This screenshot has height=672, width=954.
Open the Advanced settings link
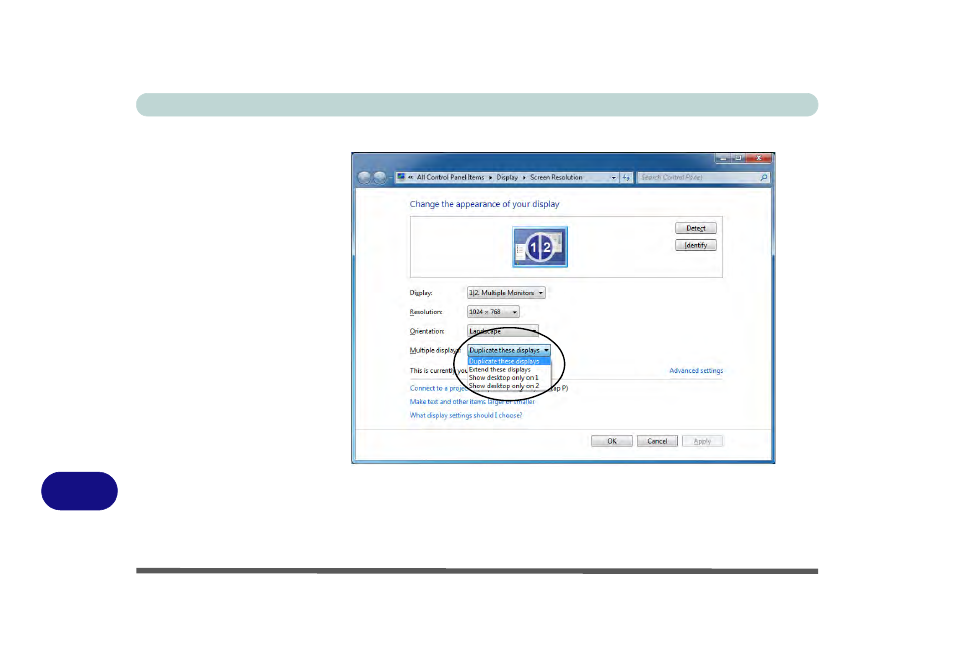pyautogui.click(x=695, y=371)
